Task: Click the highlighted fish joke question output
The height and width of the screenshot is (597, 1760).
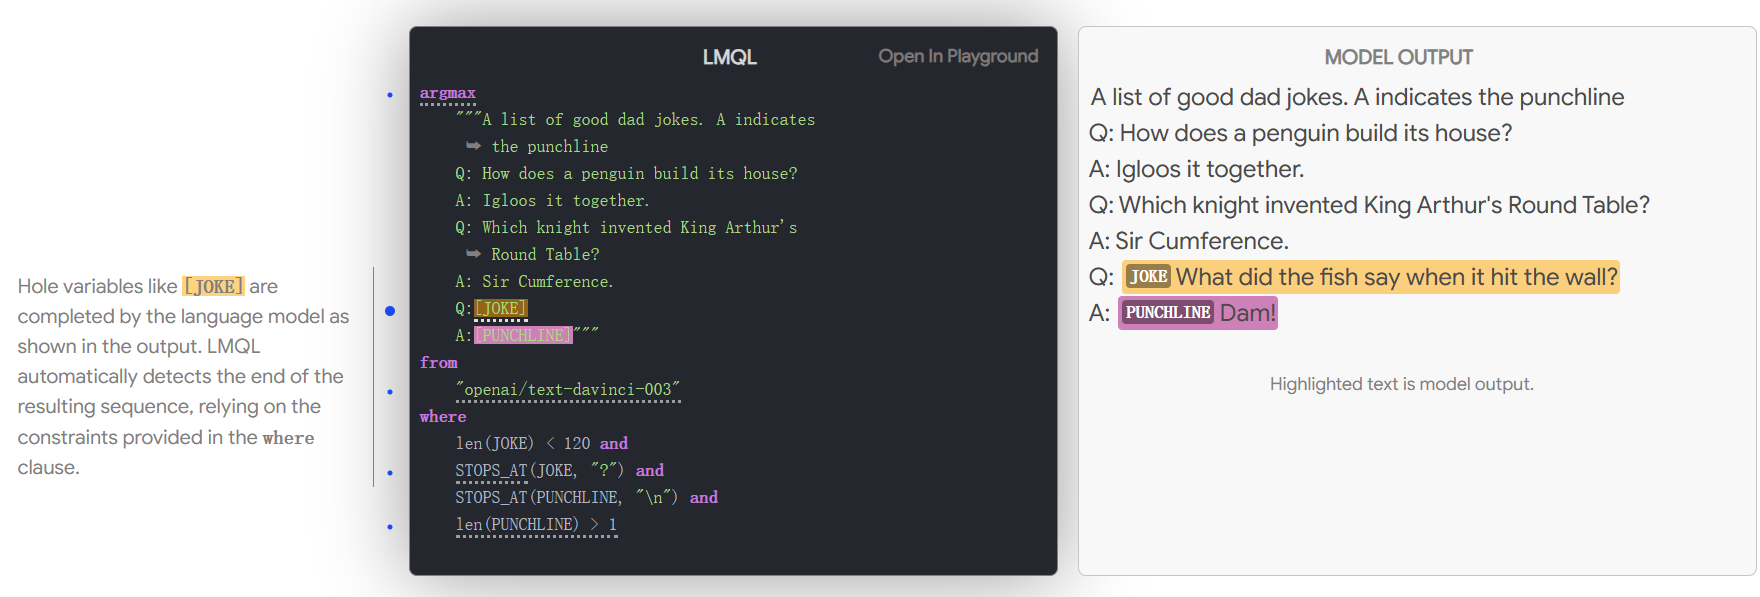Action: click(x=1396, y=277)
